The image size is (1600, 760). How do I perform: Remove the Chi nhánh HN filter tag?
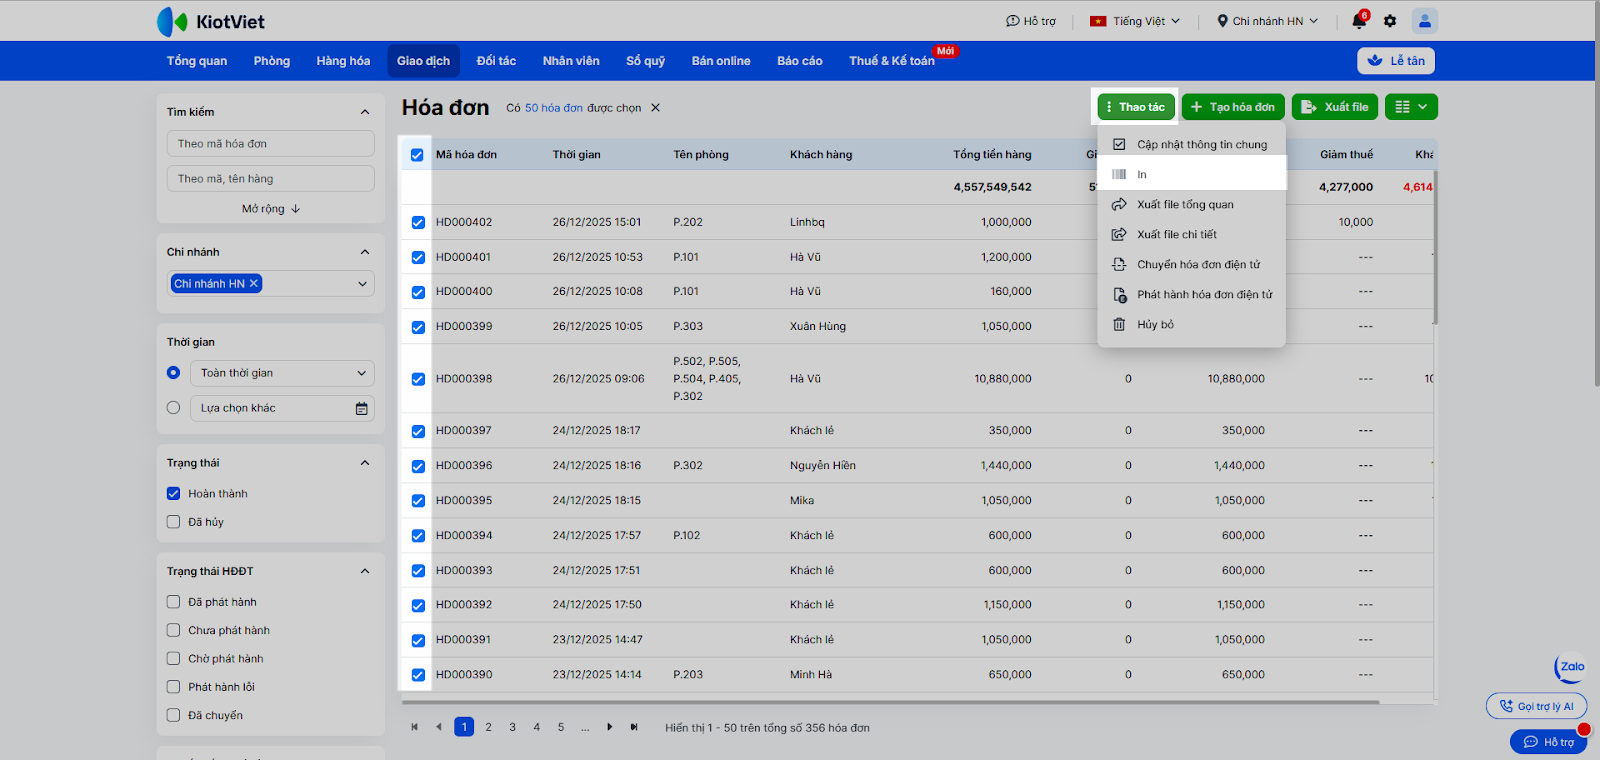pyautogui.click(x=254, y=284)
